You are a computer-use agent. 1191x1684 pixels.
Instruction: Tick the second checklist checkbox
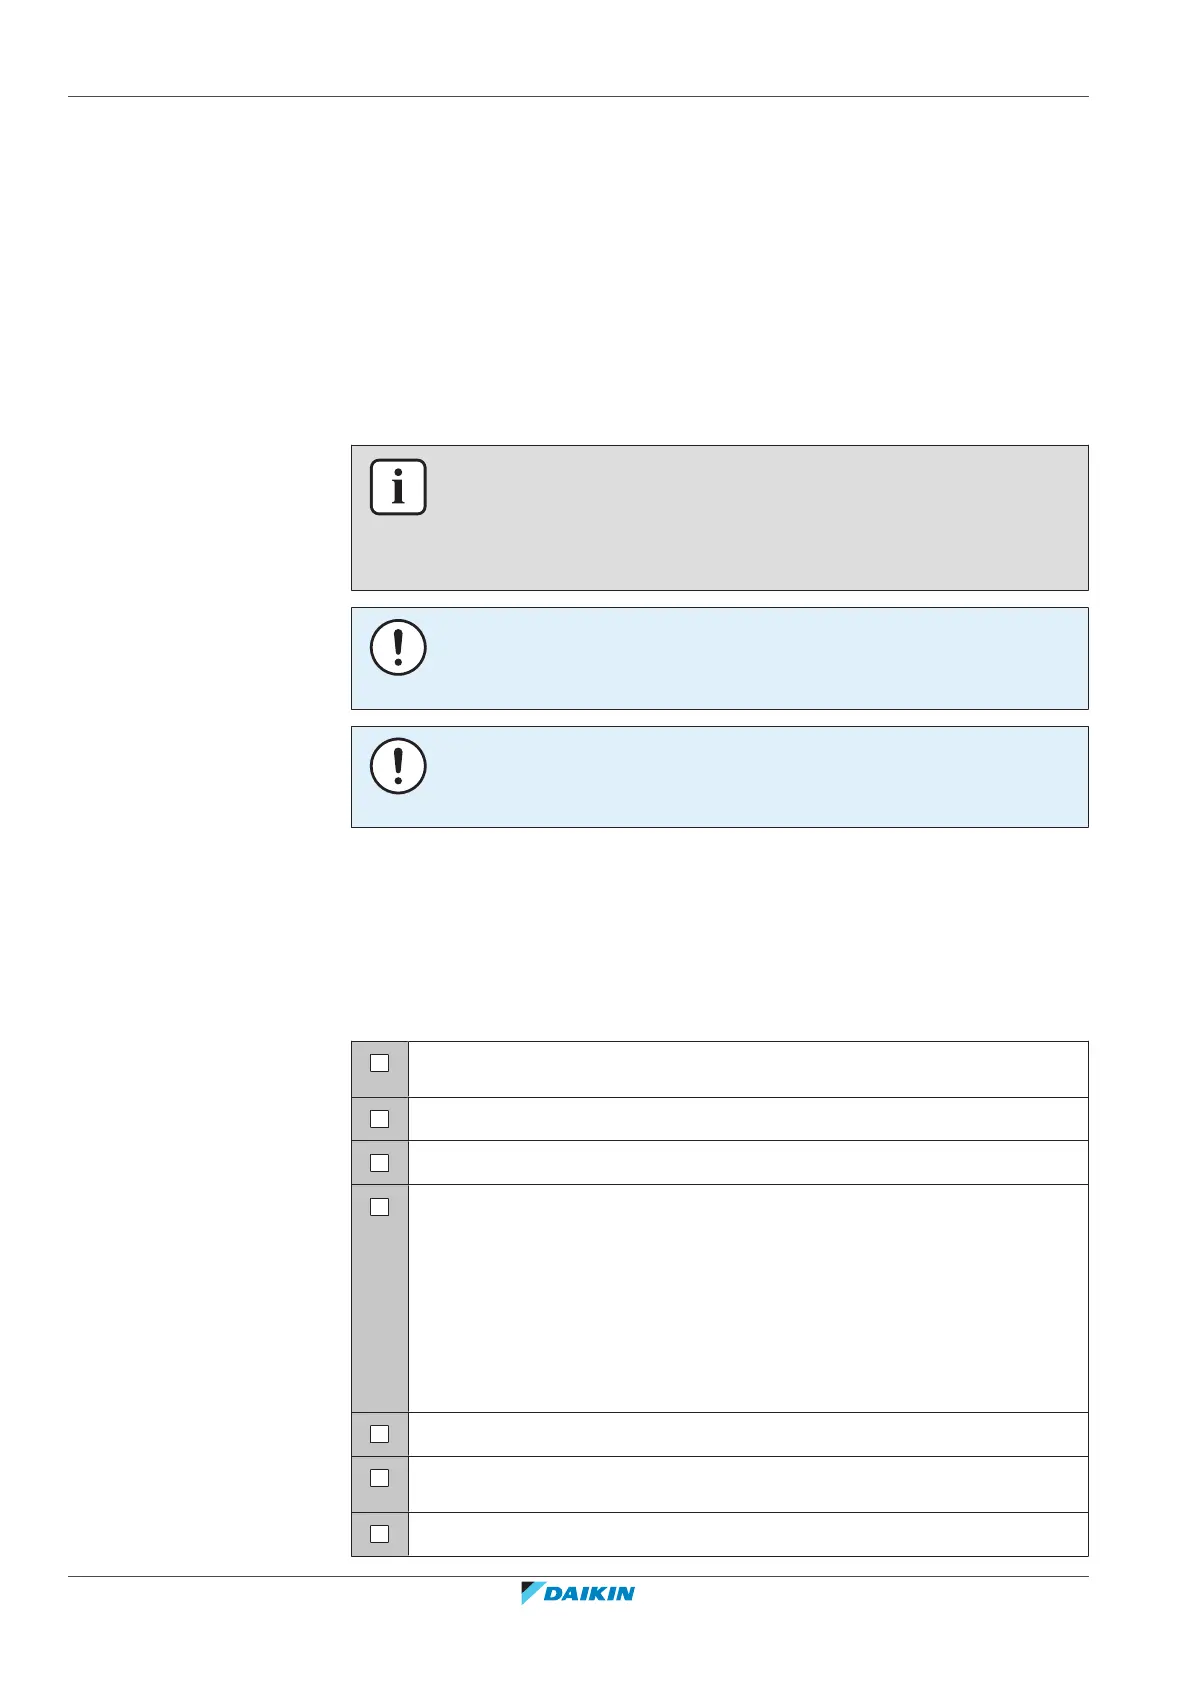[x=380, y=1119]
